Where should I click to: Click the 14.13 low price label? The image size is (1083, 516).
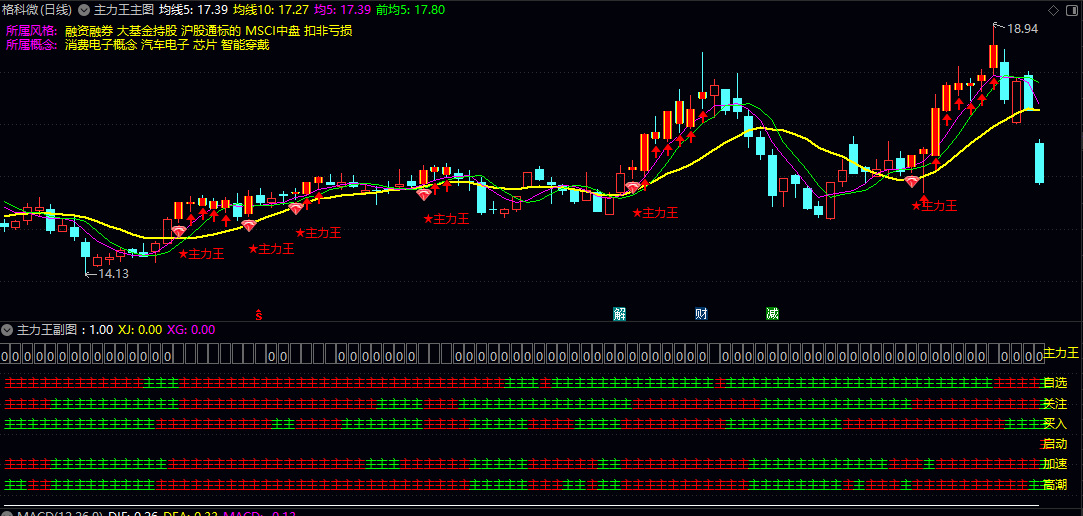(113, 274)
